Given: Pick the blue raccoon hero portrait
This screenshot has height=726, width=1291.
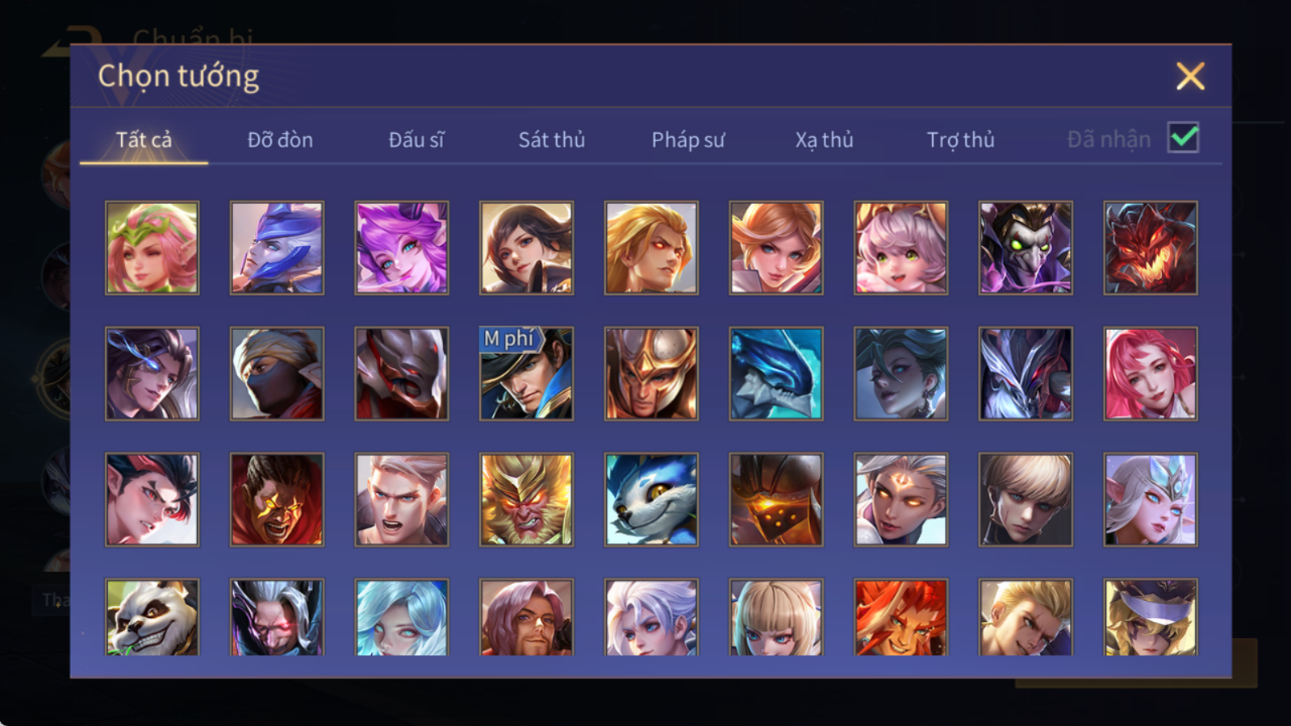Looking at the screenshot, I should pos(651,500).
